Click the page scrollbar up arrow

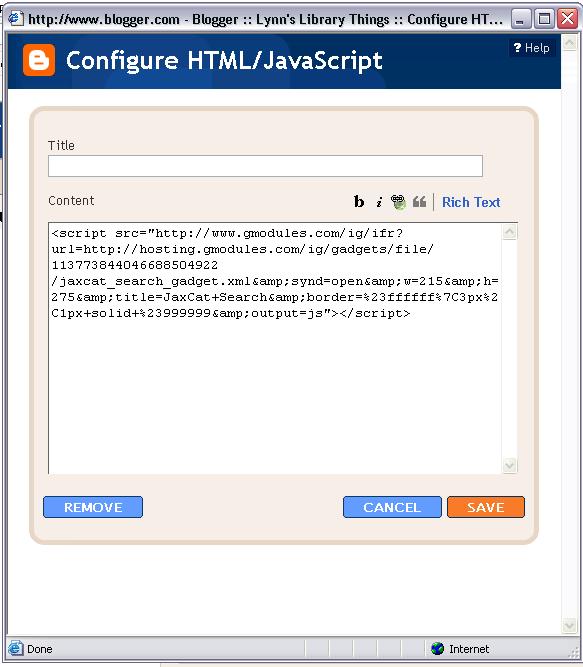[x=569, y=43]
